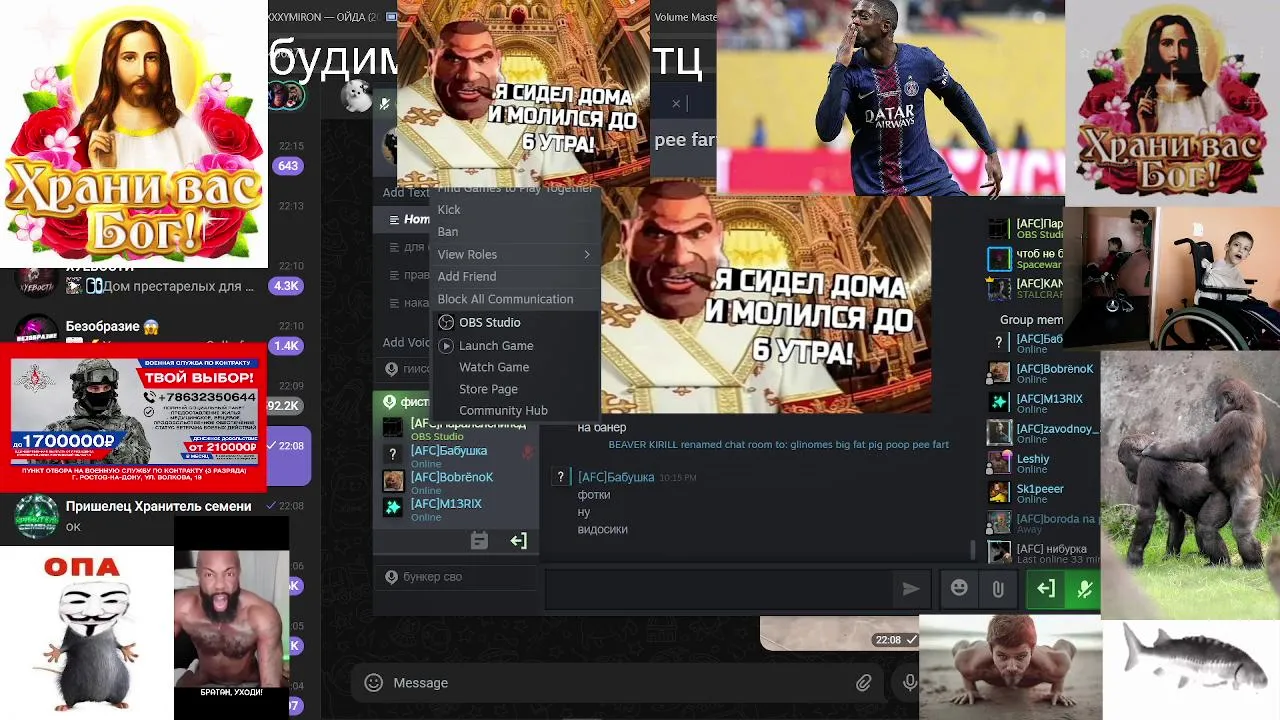Click the Telegram attach paperclip icon
1280x720 pixels.
coord(863,683)
